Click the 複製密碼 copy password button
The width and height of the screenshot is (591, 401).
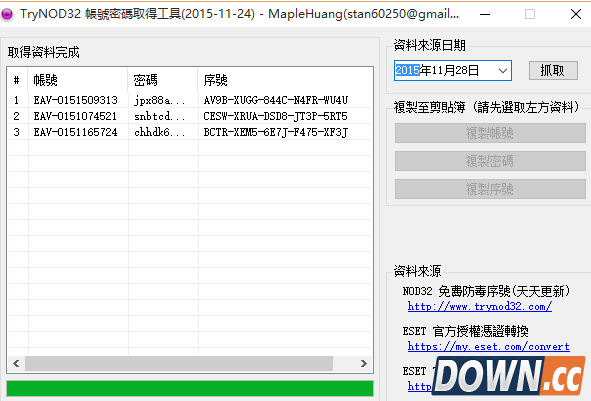tap(490, 161)
